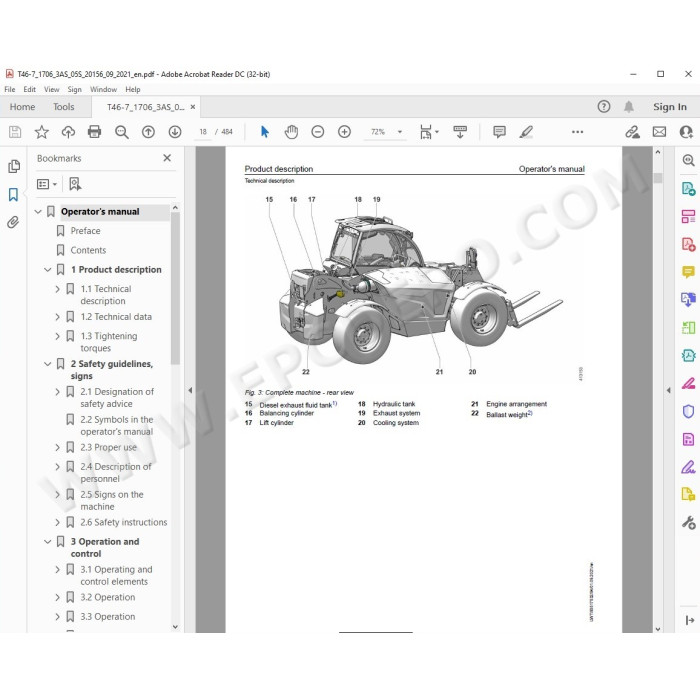Star this file with the bookmark star
Viewport: 700px width, 700px height.
(x=42, y=132)
